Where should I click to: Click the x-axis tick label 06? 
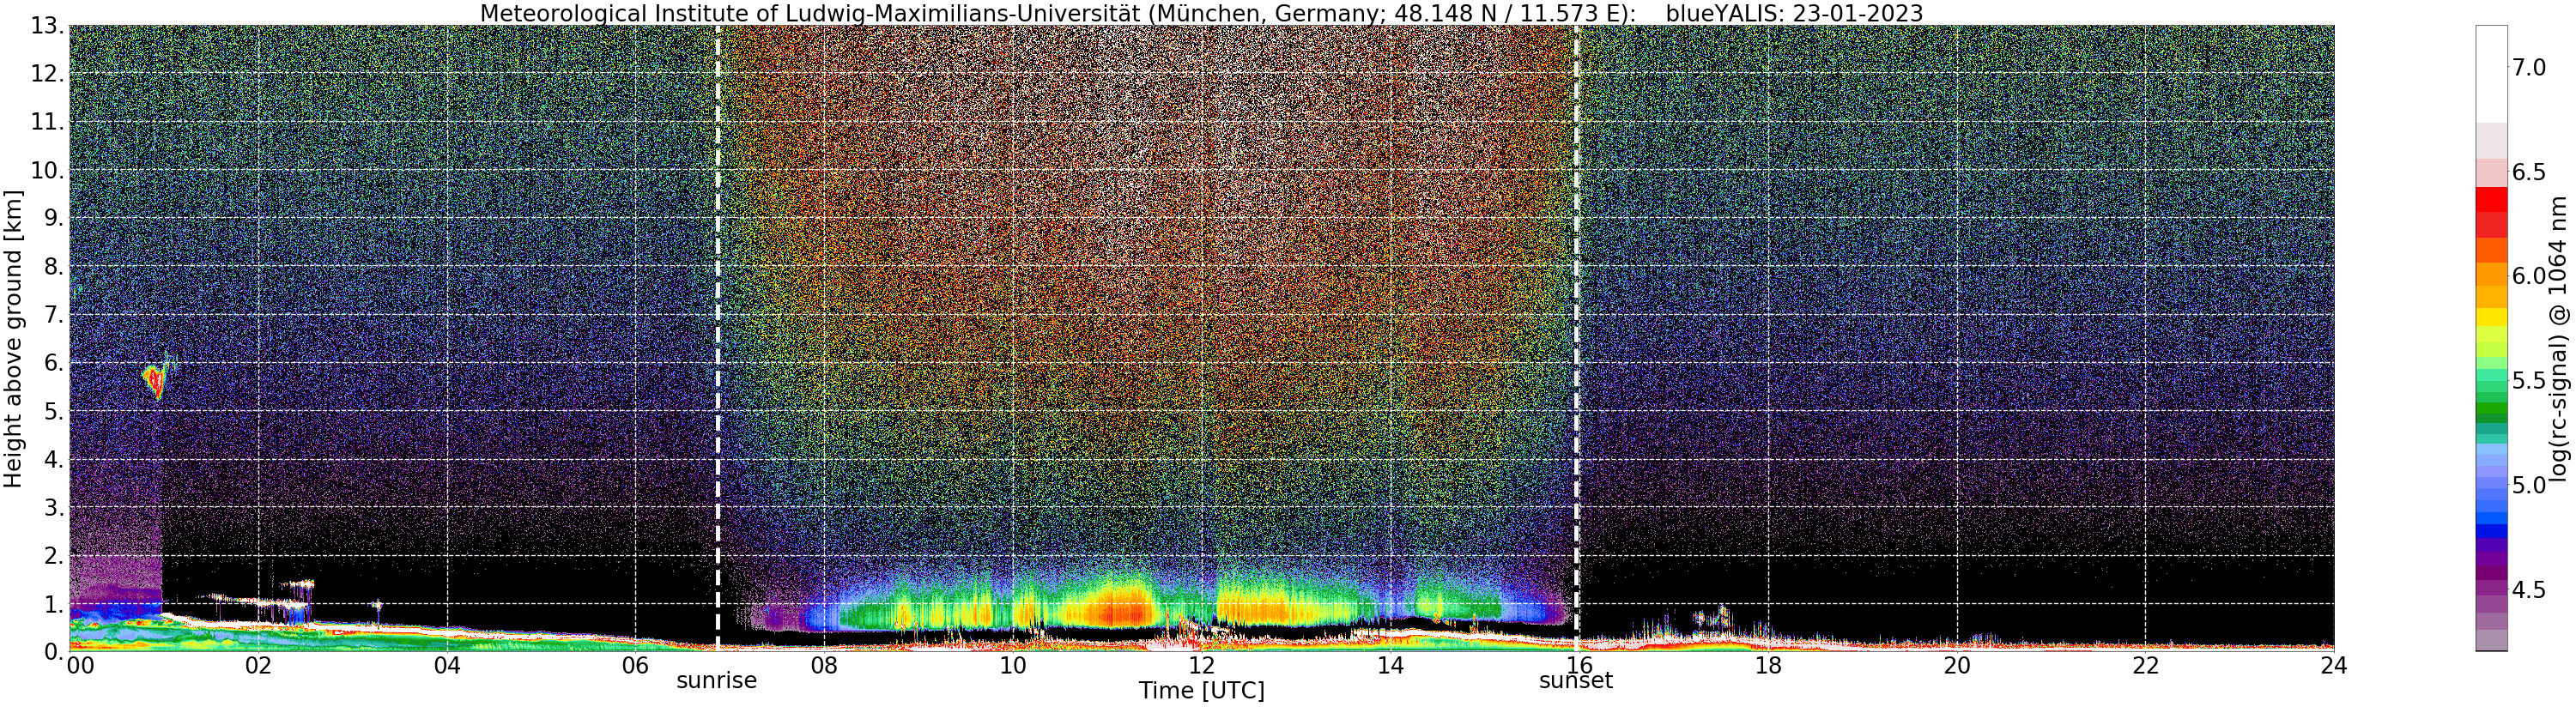636,665
